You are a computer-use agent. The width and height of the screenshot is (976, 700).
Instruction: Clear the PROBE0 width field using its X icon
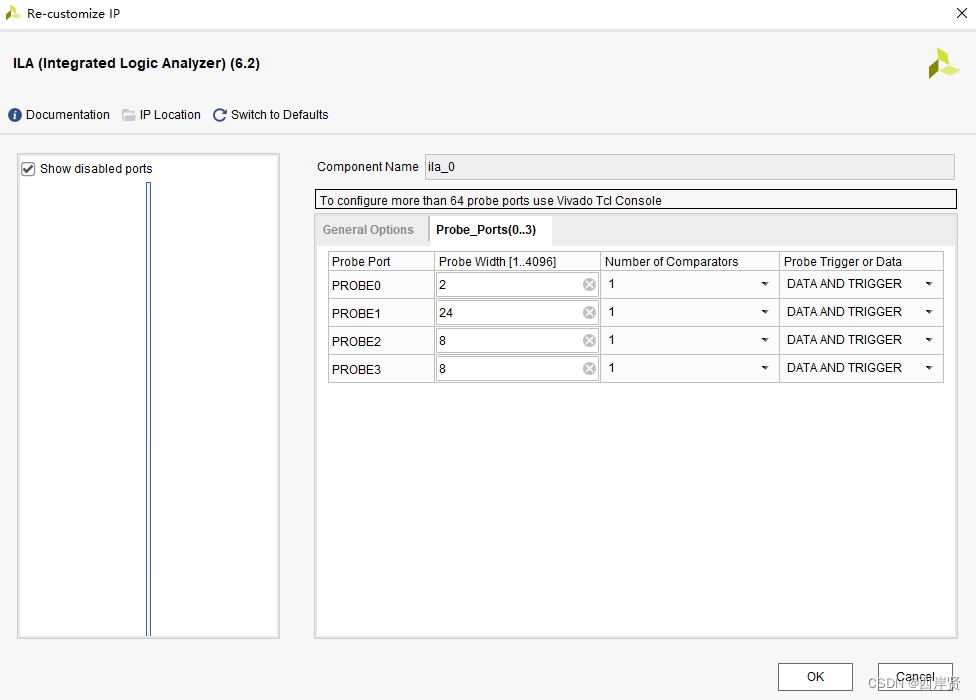[x=589, y=284]
